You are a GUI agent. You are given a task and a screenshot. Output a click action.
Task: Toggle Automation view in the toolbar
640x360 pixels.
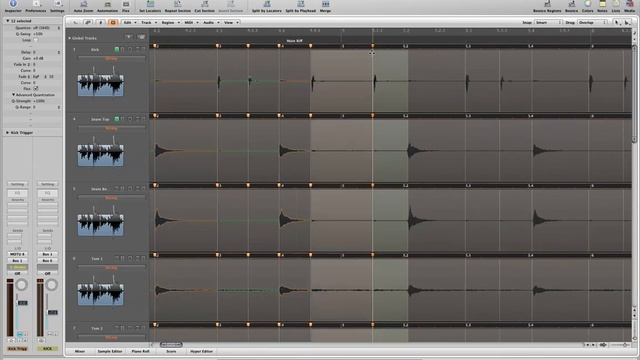tap(107, 4)
